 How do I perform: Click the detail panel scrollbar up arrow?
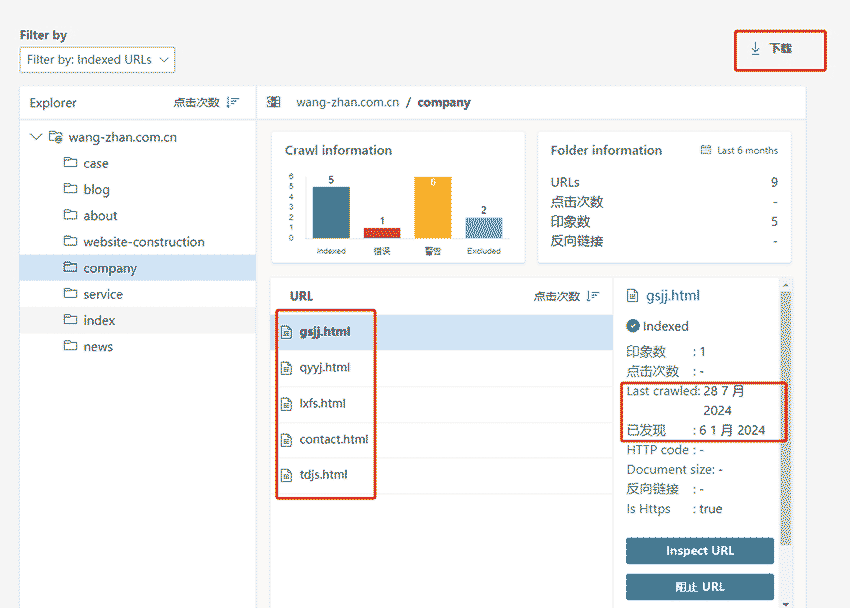[785, 285]
